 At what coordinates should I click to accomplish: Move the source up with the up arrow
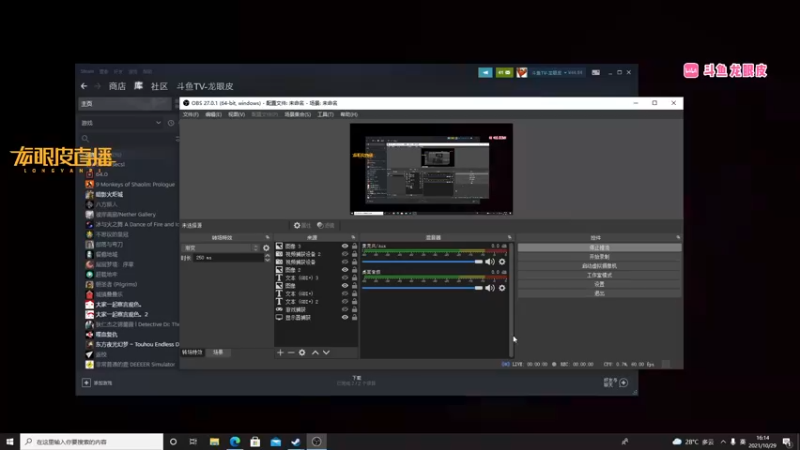pos(315,353)
